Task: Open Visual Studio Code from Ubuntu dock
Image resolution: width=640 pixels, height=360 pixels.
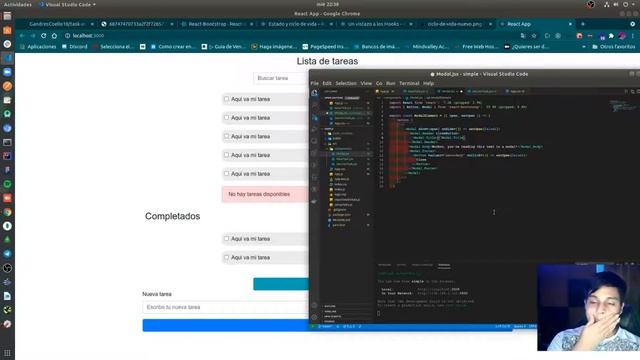Action: [7, 58]
